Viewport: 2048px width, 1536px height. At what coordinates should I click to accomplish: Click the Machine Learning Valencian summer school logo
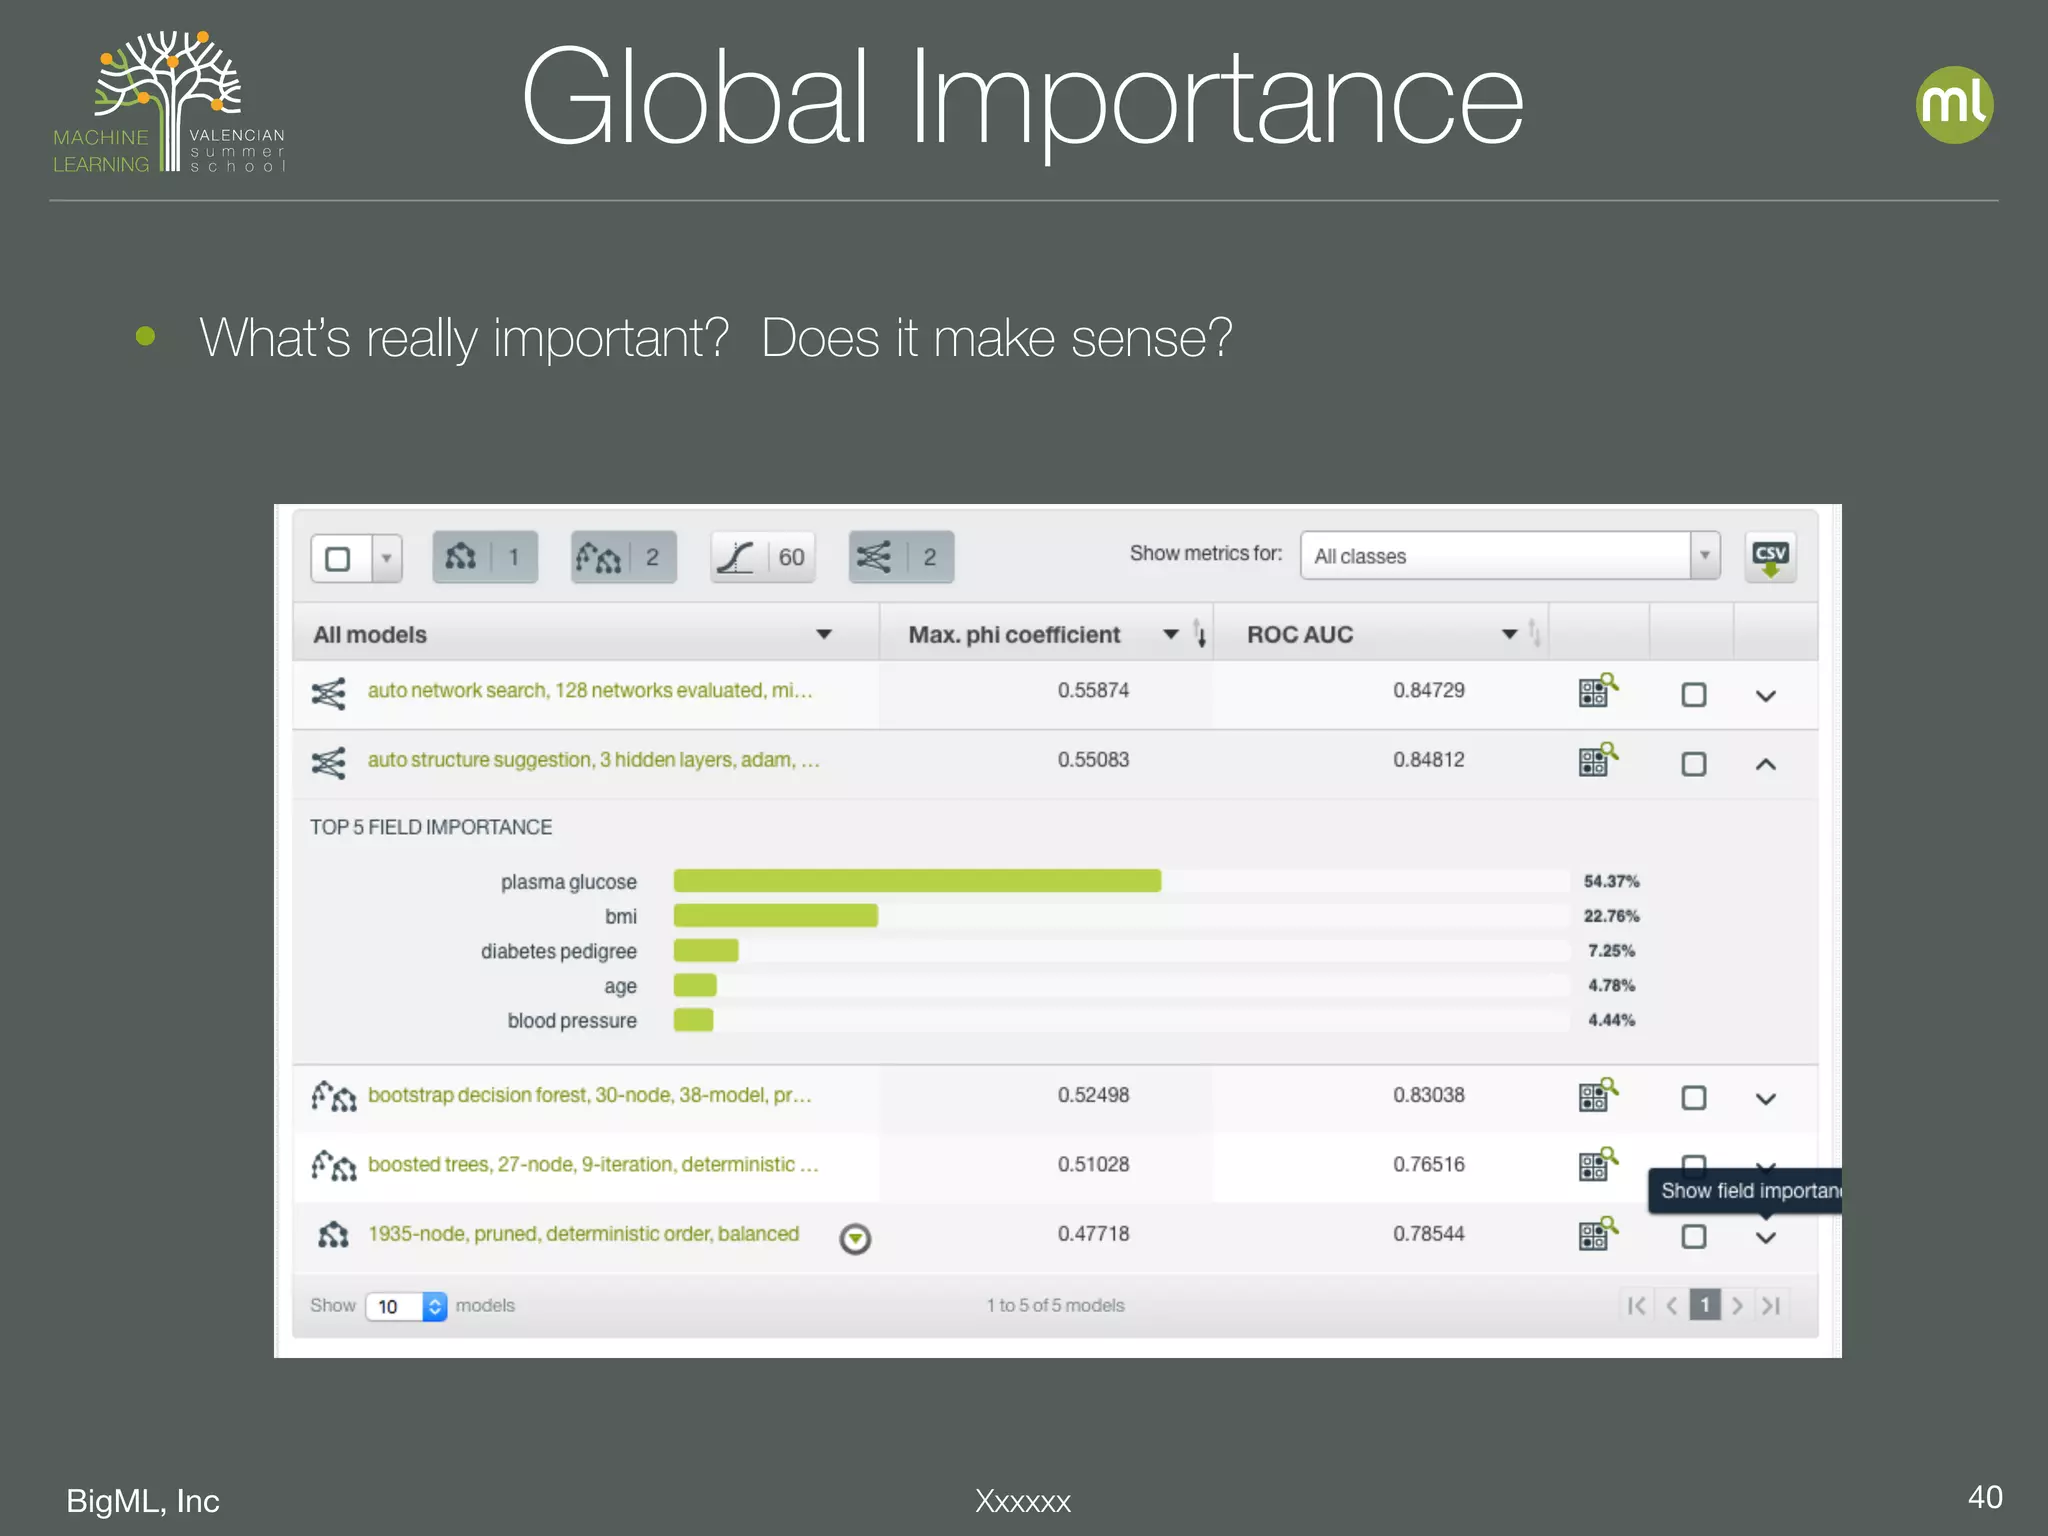pos(169,102)
